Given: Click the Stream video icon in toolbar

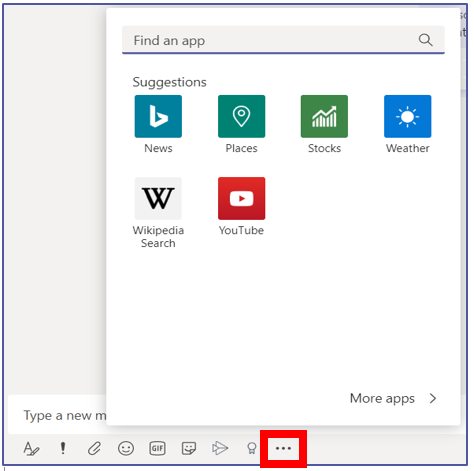Looking at the screenshot, I should 220,448.
